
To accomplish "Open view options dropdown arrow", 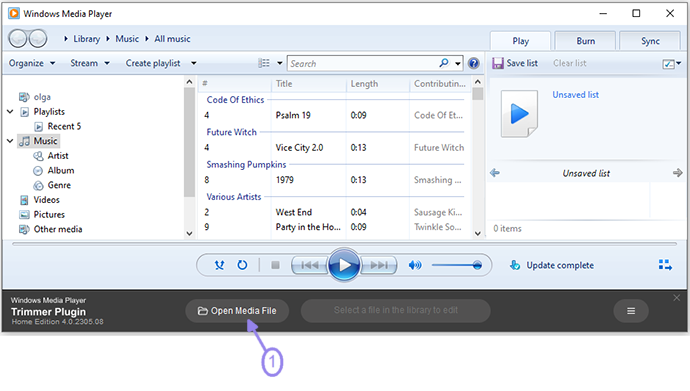I will click(279, 63).
